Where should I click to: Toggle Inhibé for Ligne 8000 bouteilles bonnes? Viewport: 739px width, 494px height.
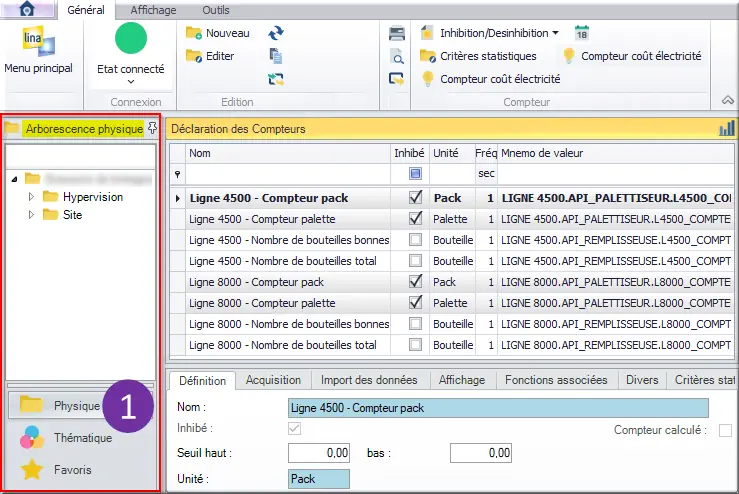click(415, 323)
